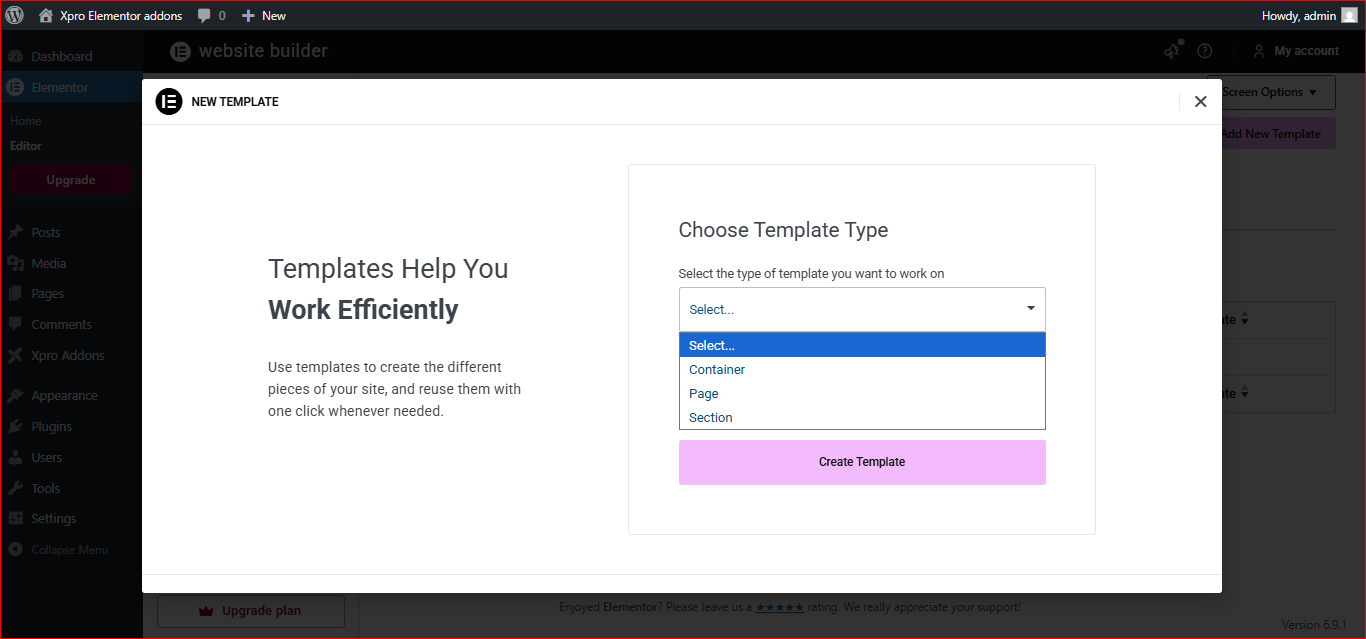The height and width of the screenshot is (639, 1366).
Task: Choose Section from the template type list
Action: tap(711, 418)
